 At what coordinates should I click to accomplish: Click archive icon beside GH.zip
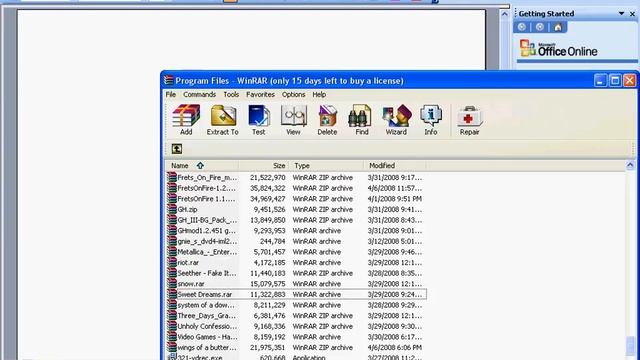(172, 209)
